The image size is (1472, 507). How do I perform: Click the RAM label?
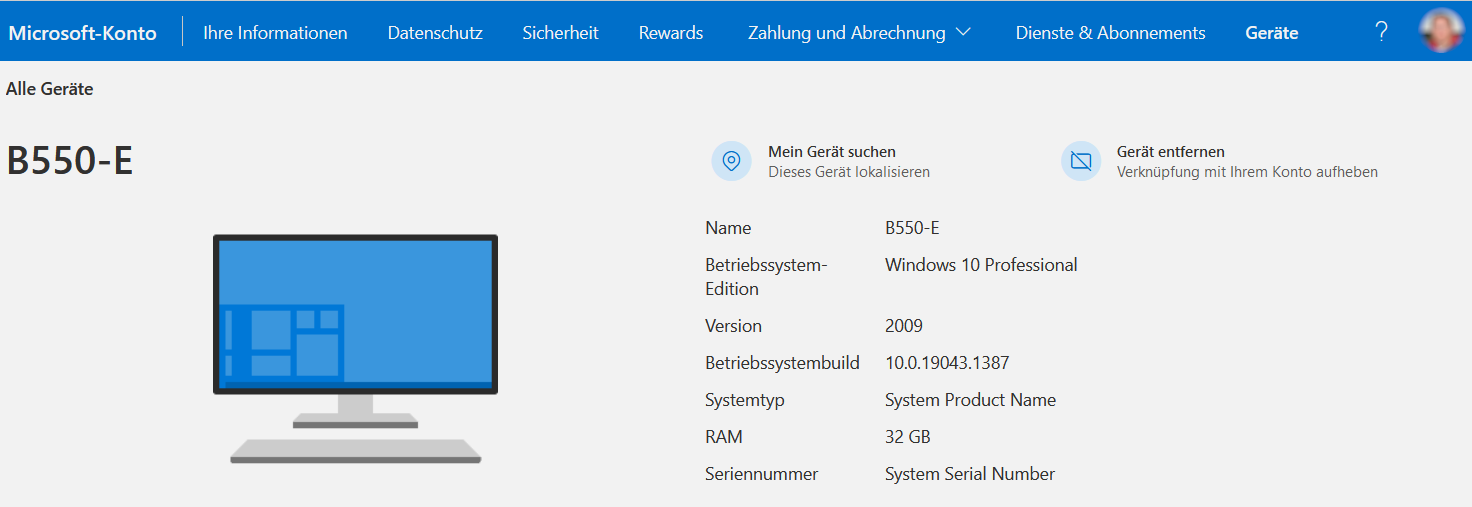[724, 437]
